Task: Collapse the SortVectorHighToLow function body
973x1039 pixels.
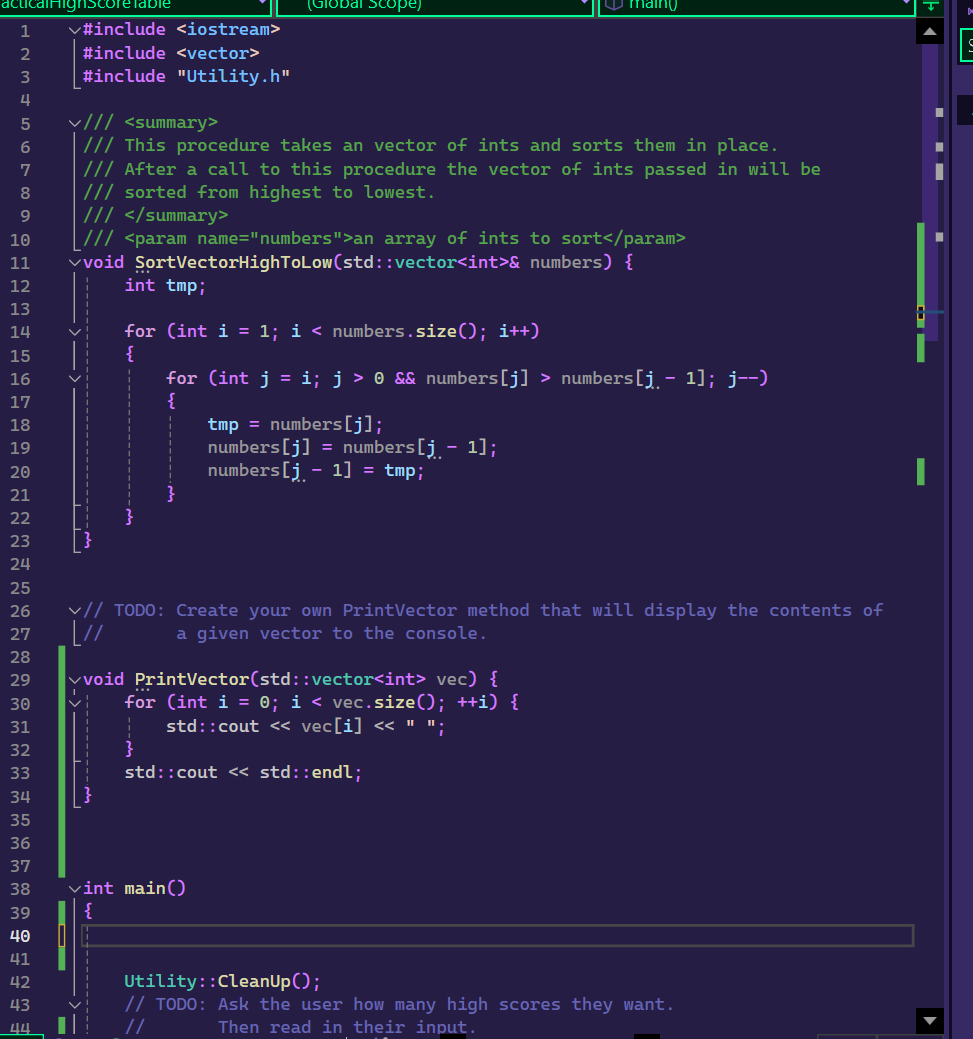Action: 74,261
